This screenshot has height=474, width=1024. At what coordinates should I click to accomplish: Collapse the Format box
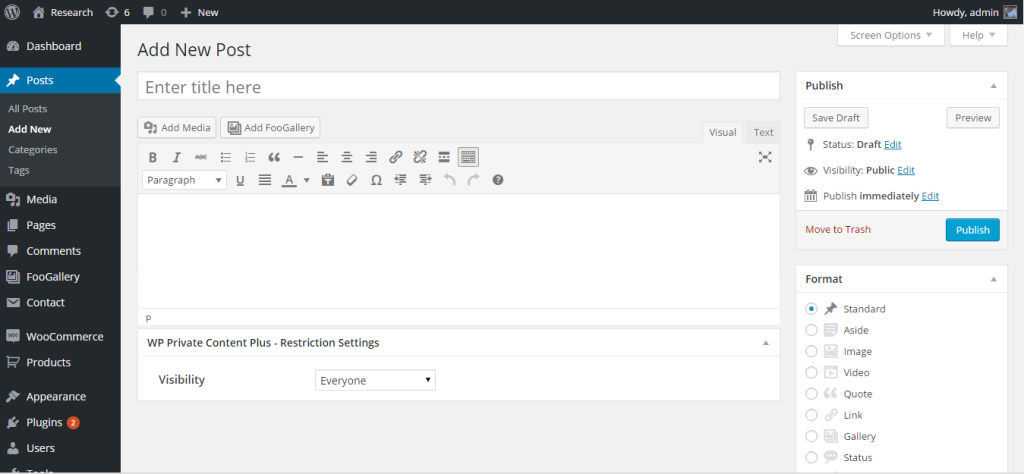(x=993, y=279)
